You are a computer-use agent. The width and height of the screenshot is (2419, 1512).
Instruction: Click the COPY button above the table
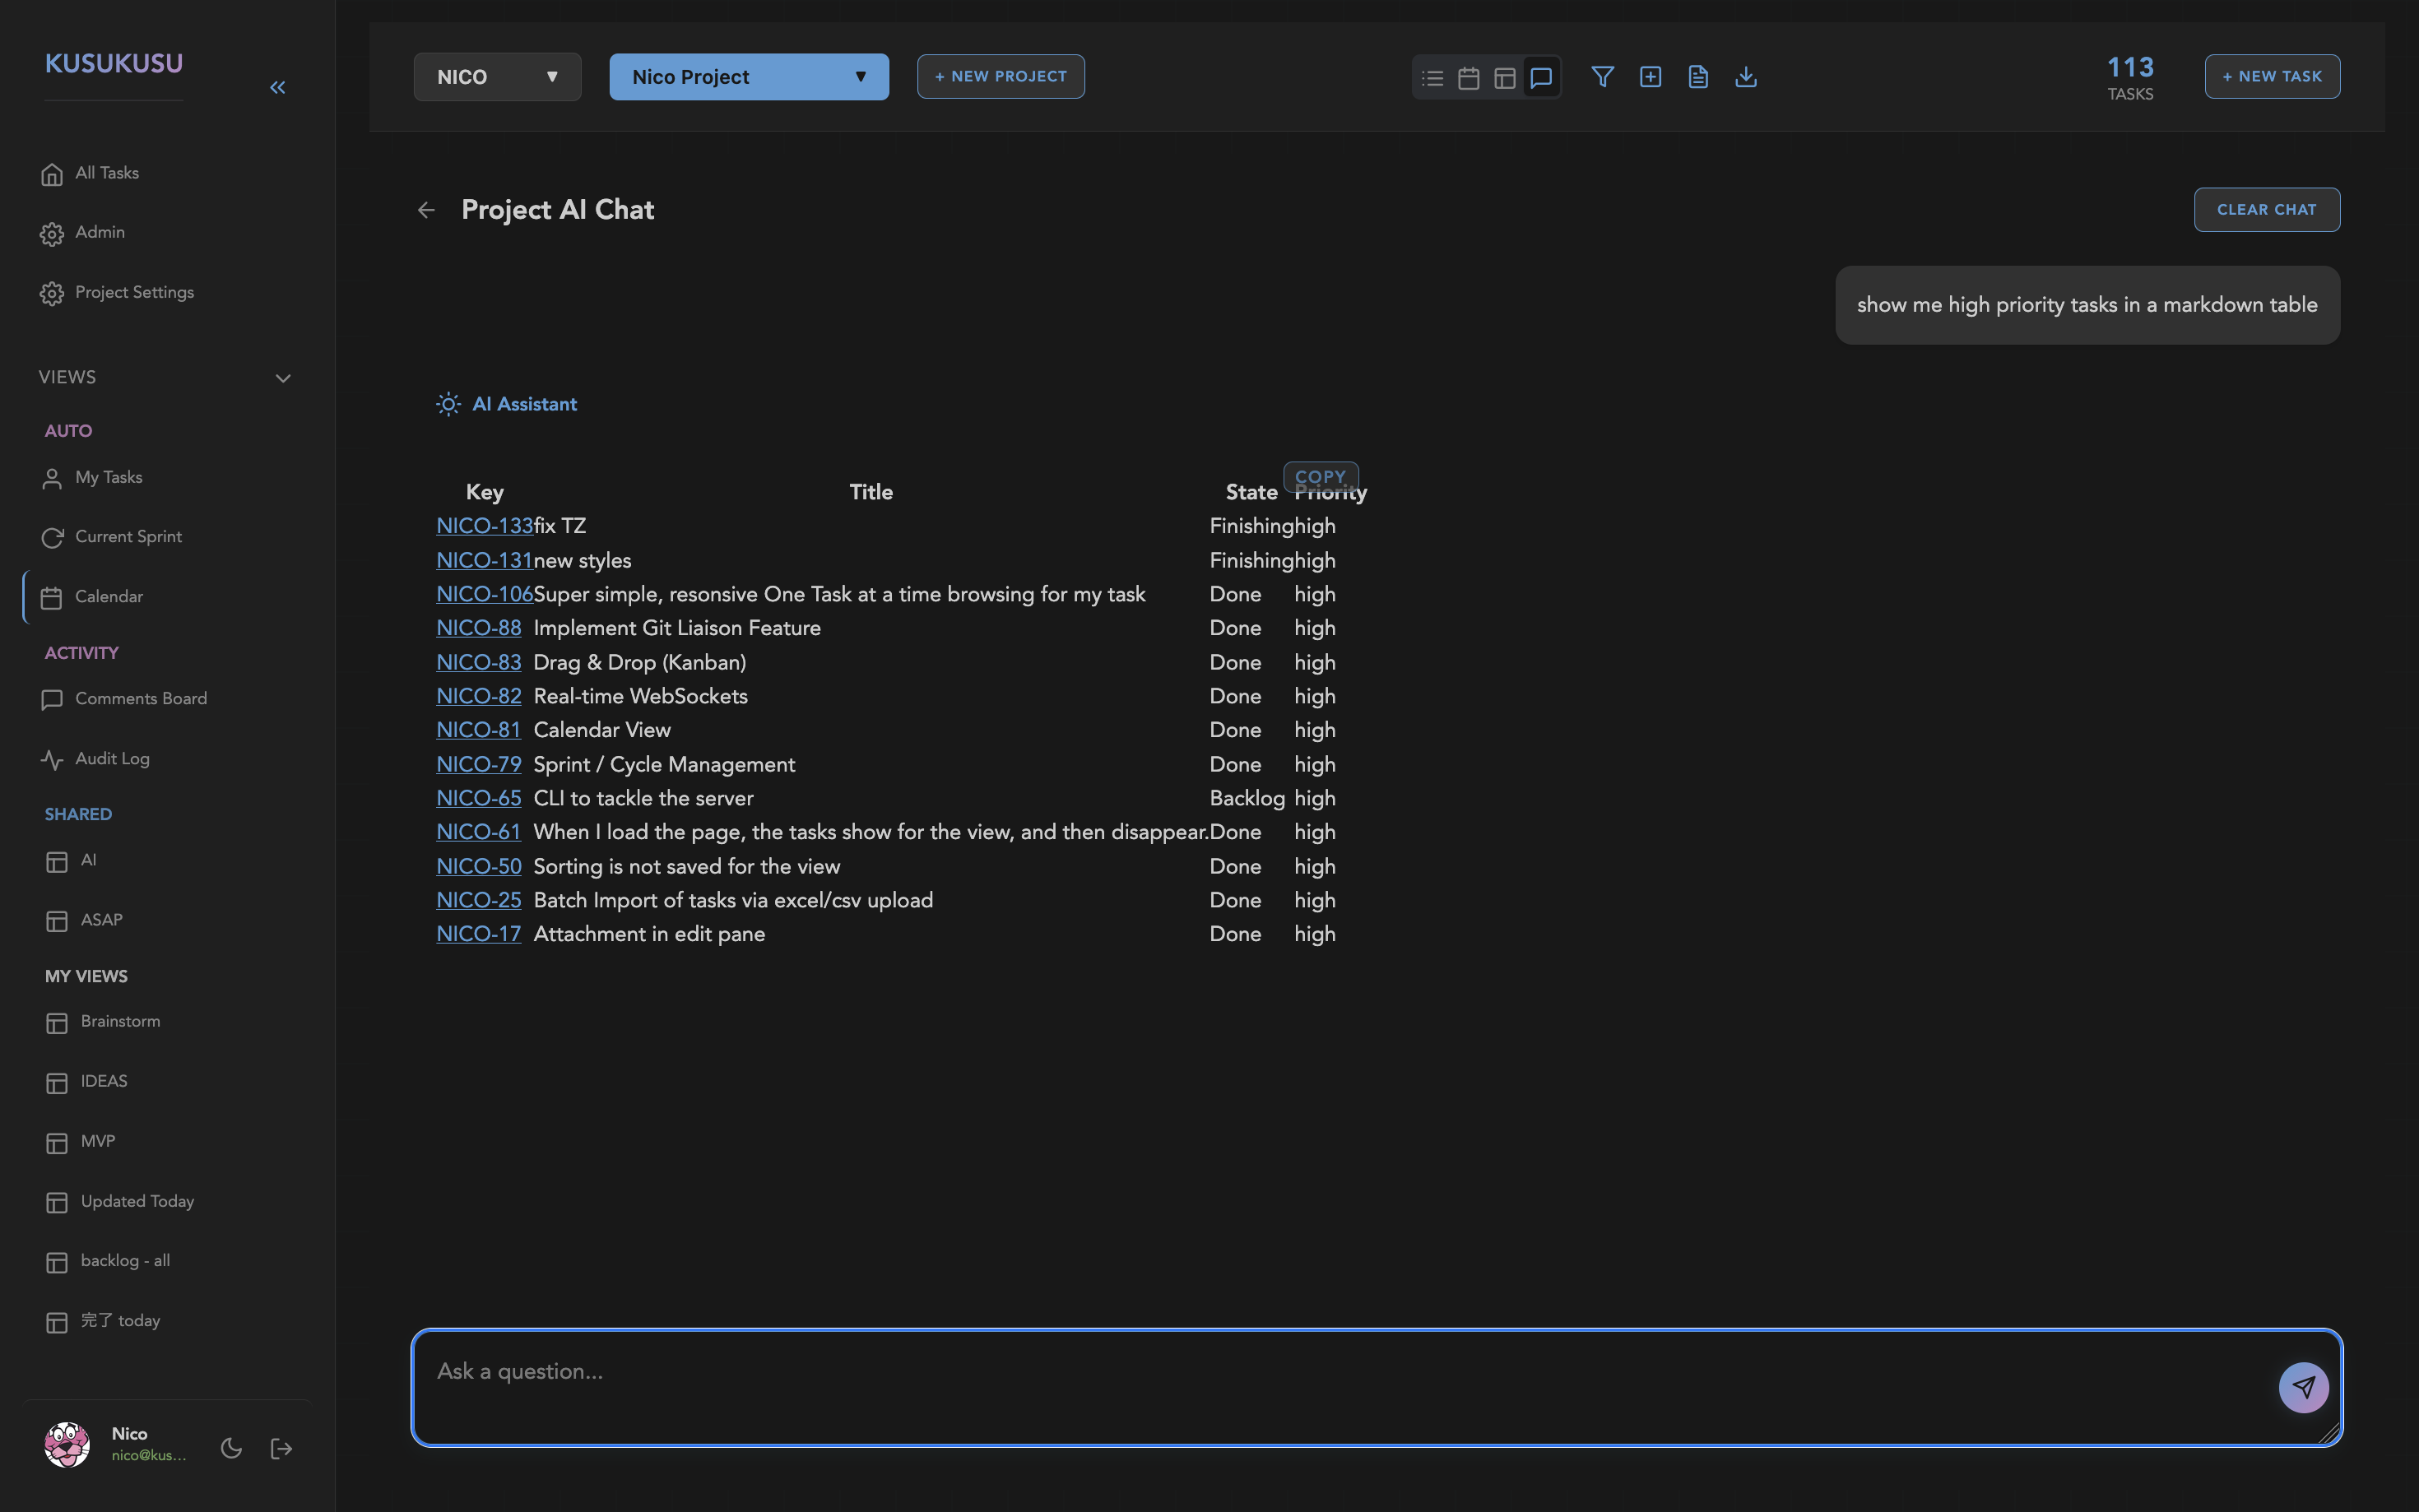click(1320, 476)
